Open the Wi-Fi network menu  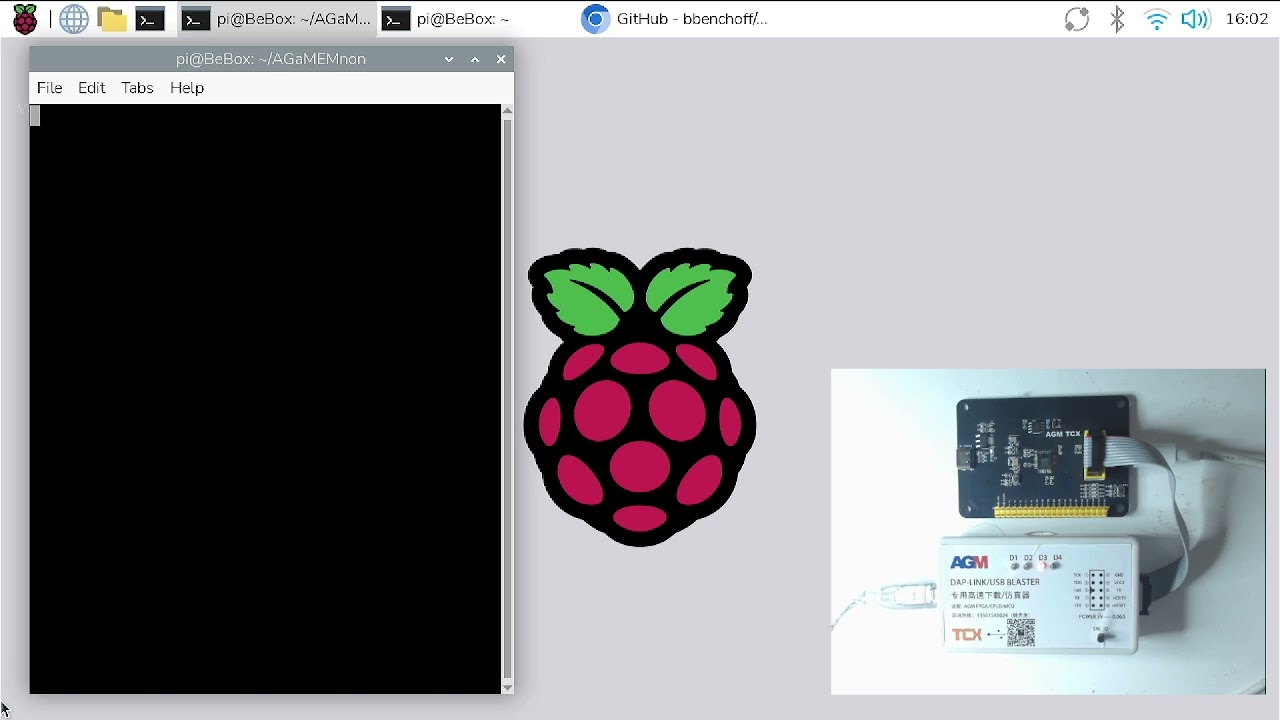coord(1157,19)
